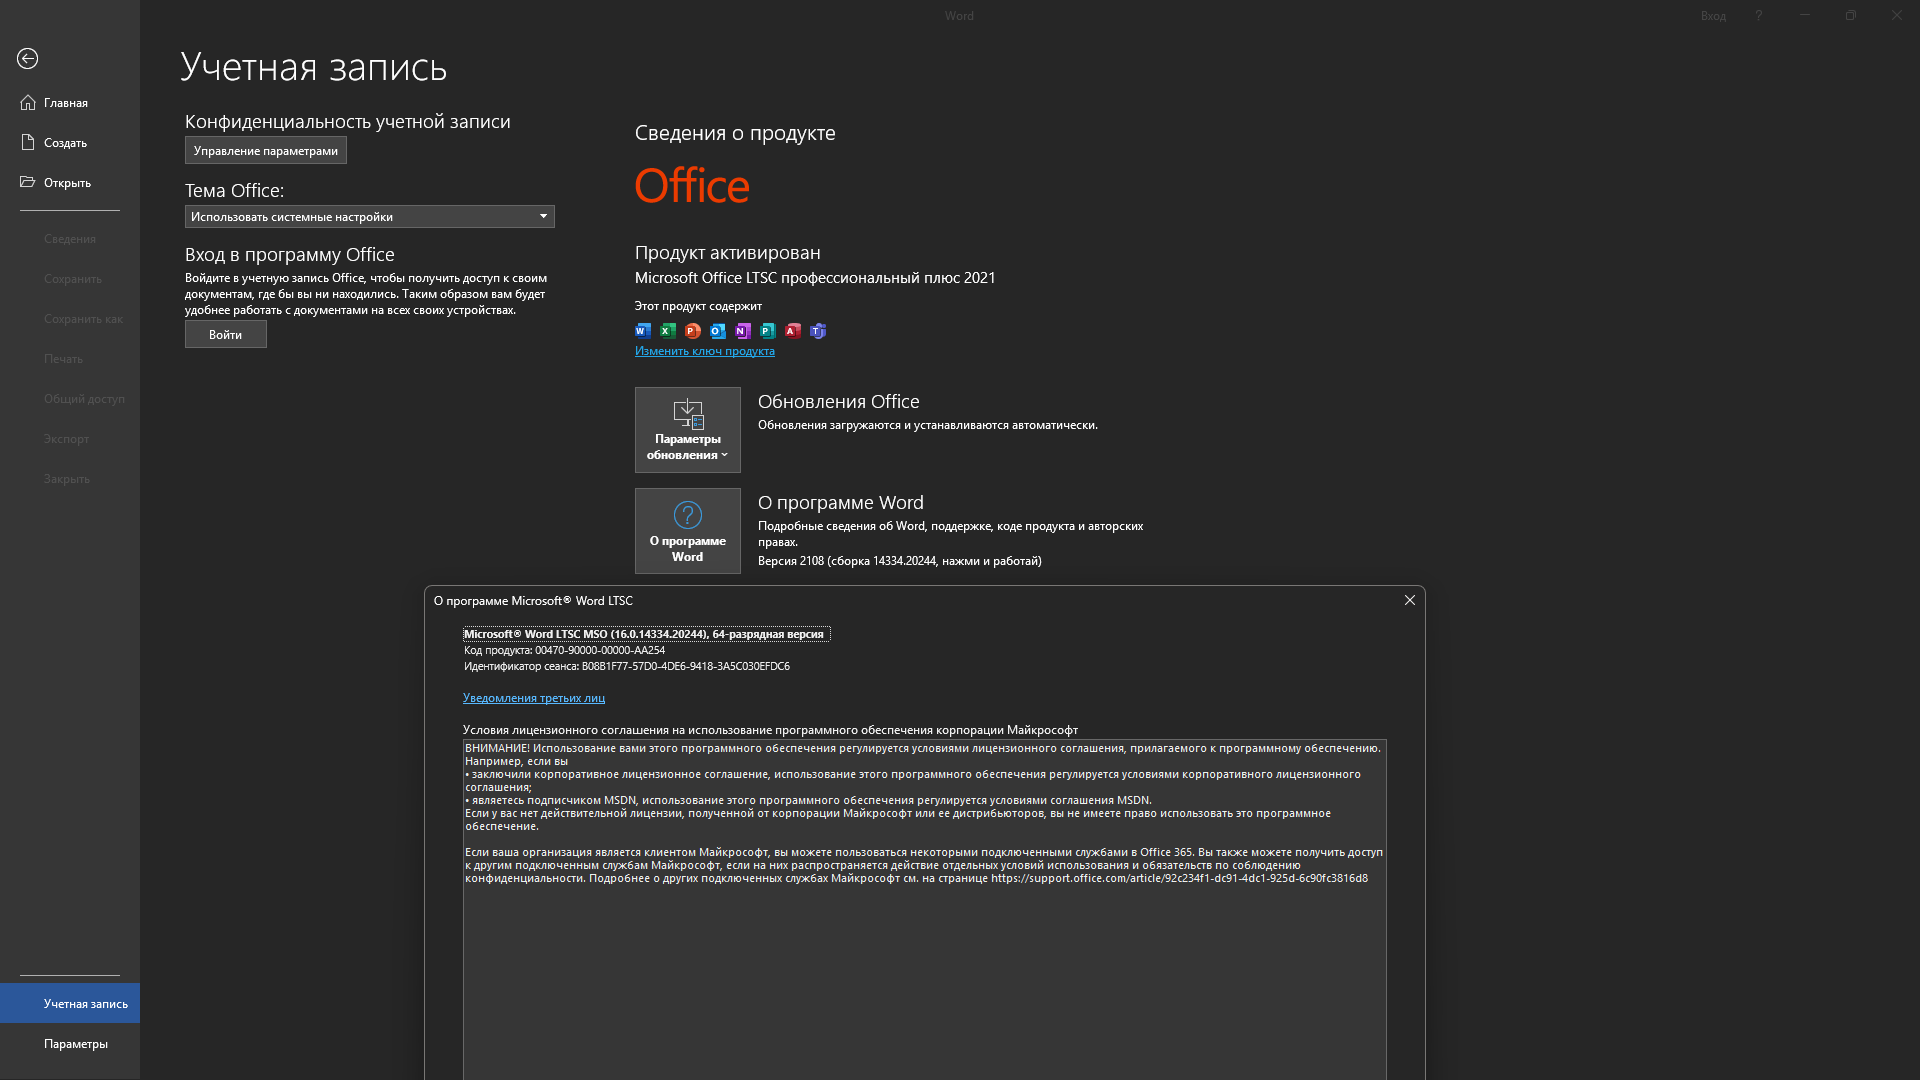The image size is (1920, 1080).
Task: Click the Teams product icon
Action: pos(818,331)
